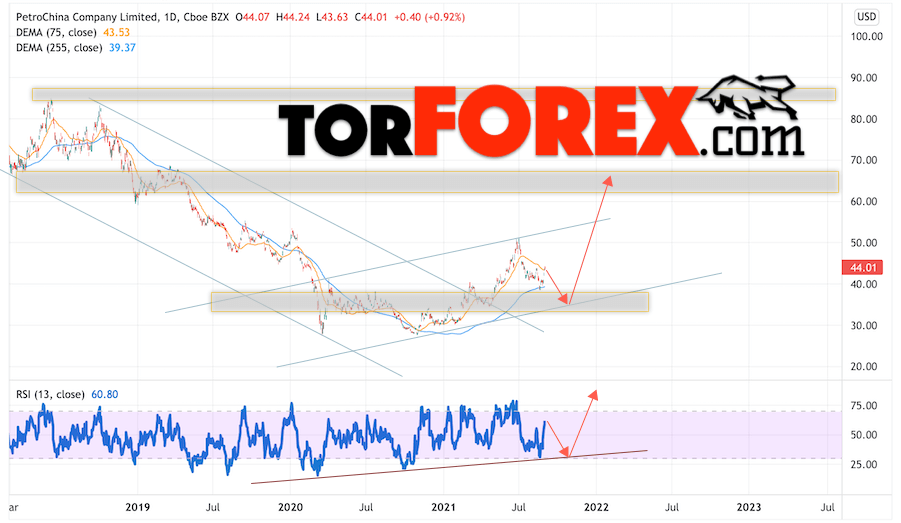Click the low price L43.63 in header
The image size is (901, 523).
tap(332, 17)
